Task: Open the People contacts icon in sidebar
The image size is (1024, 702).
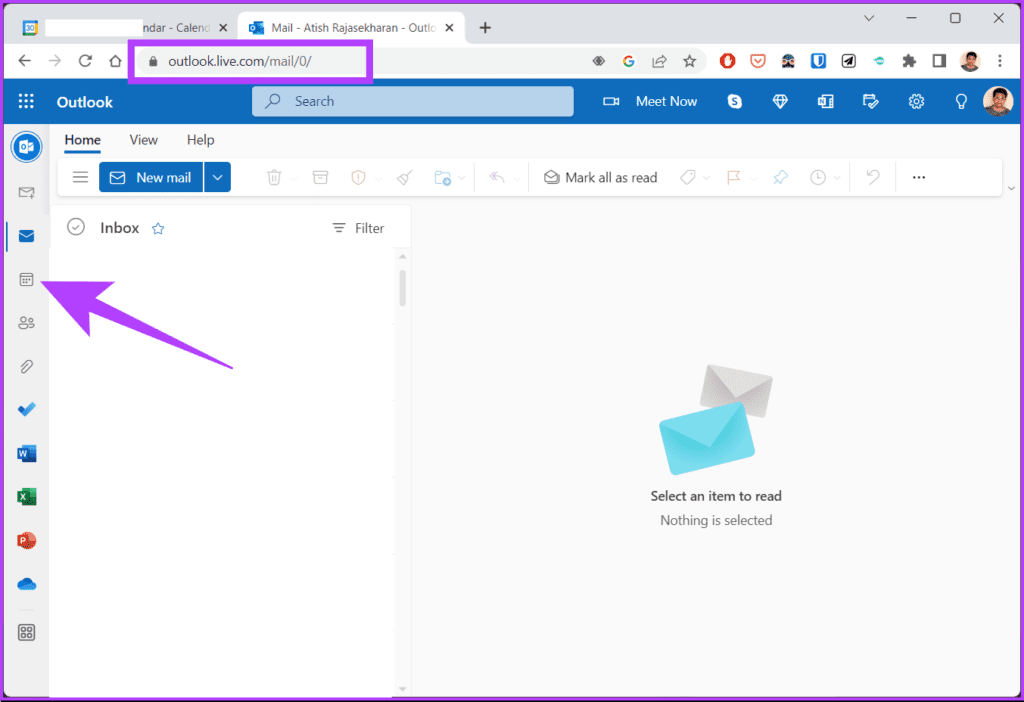Action: (26, 323)
